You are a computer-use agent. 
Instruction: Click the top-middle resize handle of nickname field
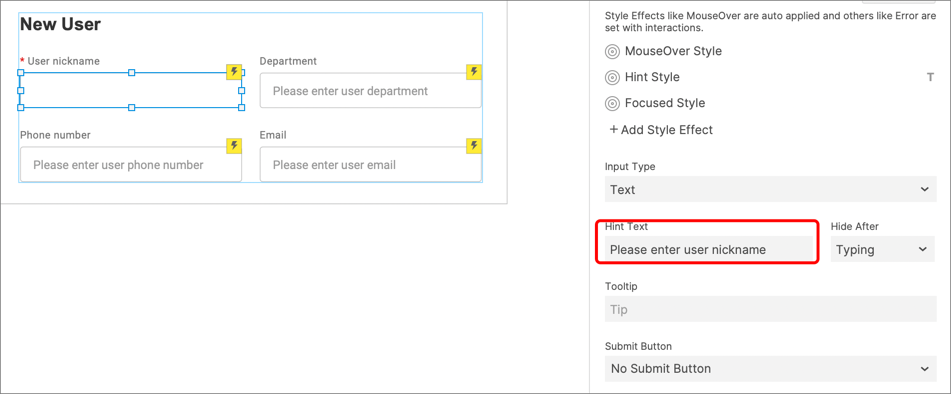point(132,72)
